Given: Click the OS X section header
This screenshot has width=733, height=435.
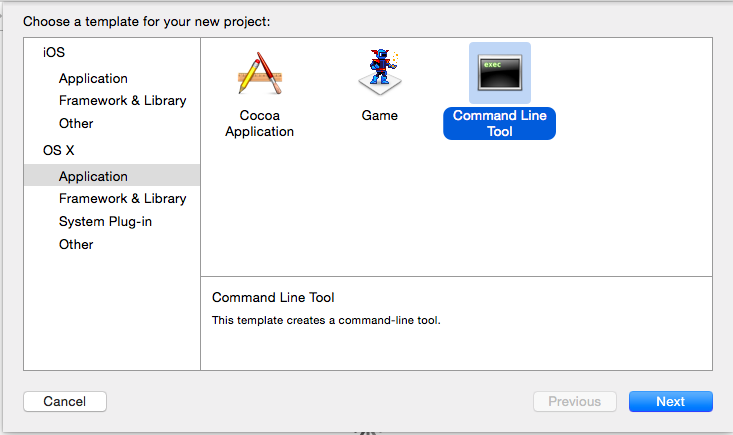Looking at the screenshot, I should point(58,150).
